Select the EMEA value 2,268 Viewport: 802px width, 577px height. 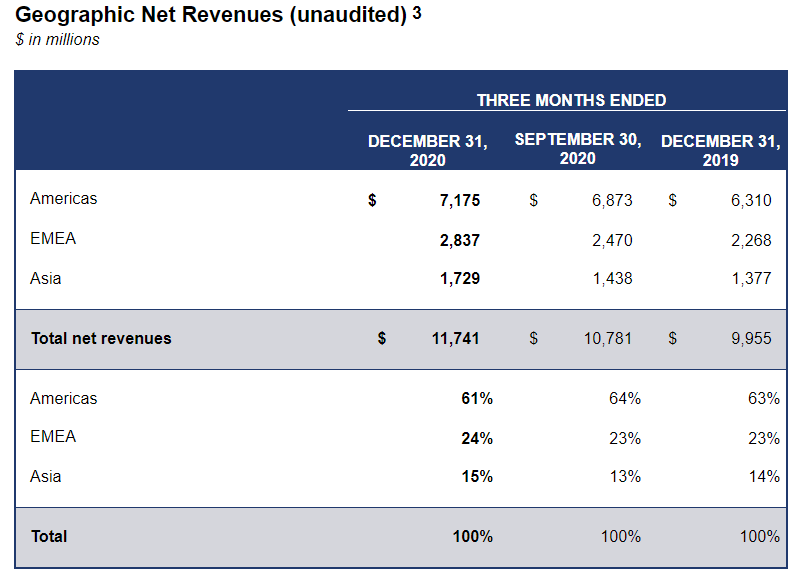[751, 240]
